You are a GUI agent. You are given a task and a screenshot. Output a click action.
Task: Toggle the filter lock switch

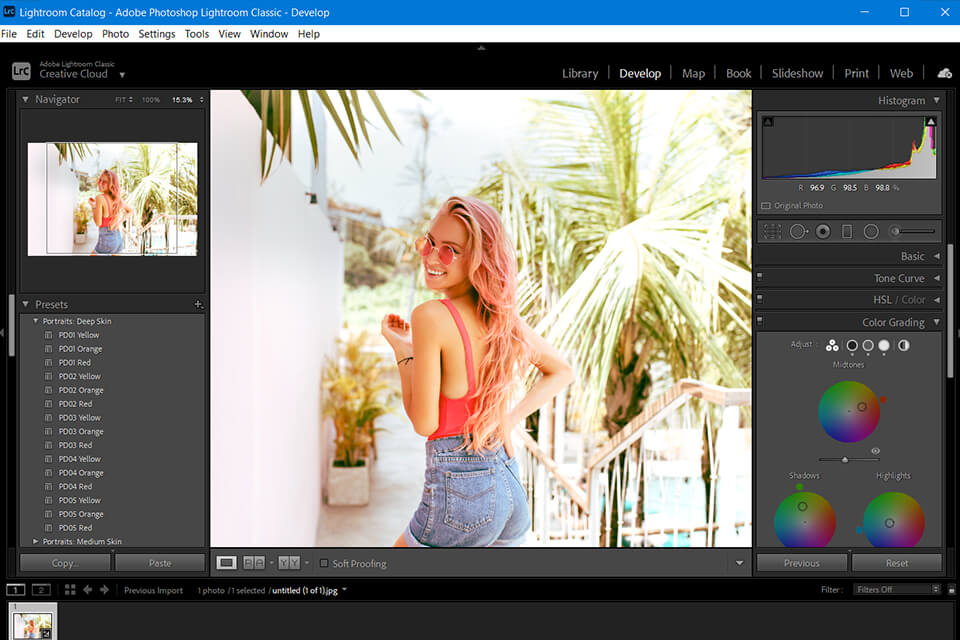tap(951, 590)
